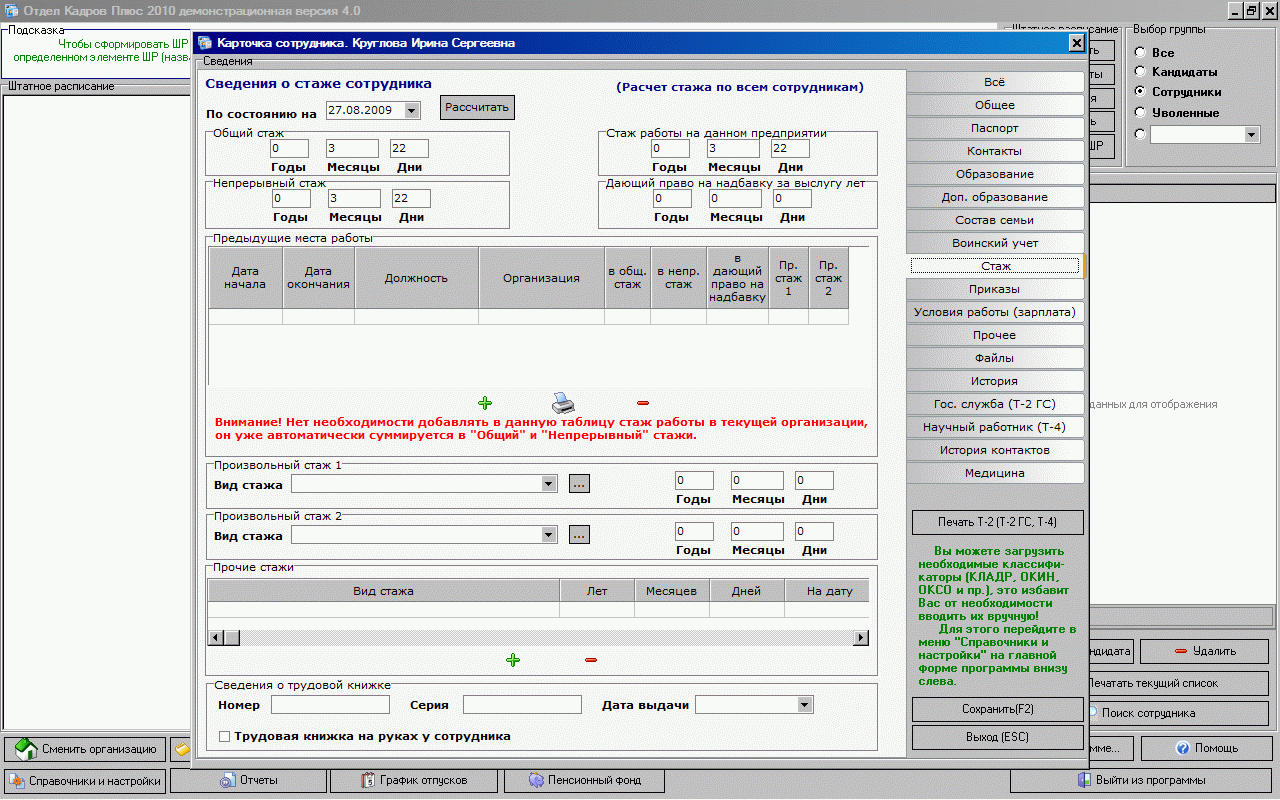Click Сменить организацию button in main window
Image resolution: width=1280 pixels, height=800 pixels.
(x=84, y=748)
